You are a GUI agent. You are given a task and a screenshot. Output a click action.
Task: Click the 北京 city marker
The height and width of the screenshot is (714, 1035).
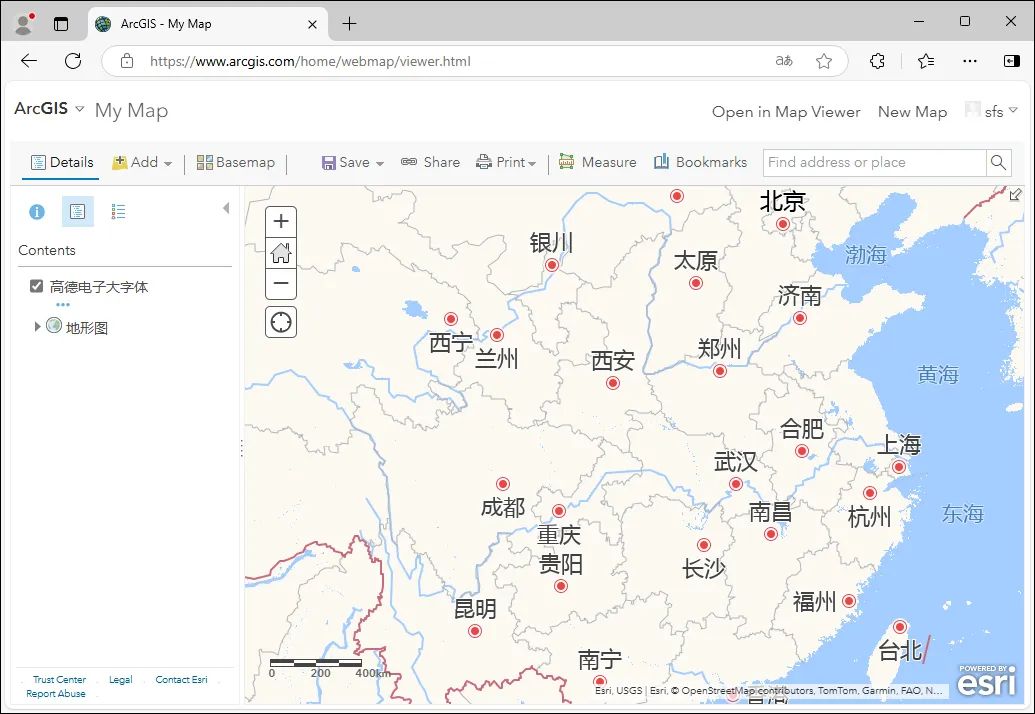tap(783, 224)
